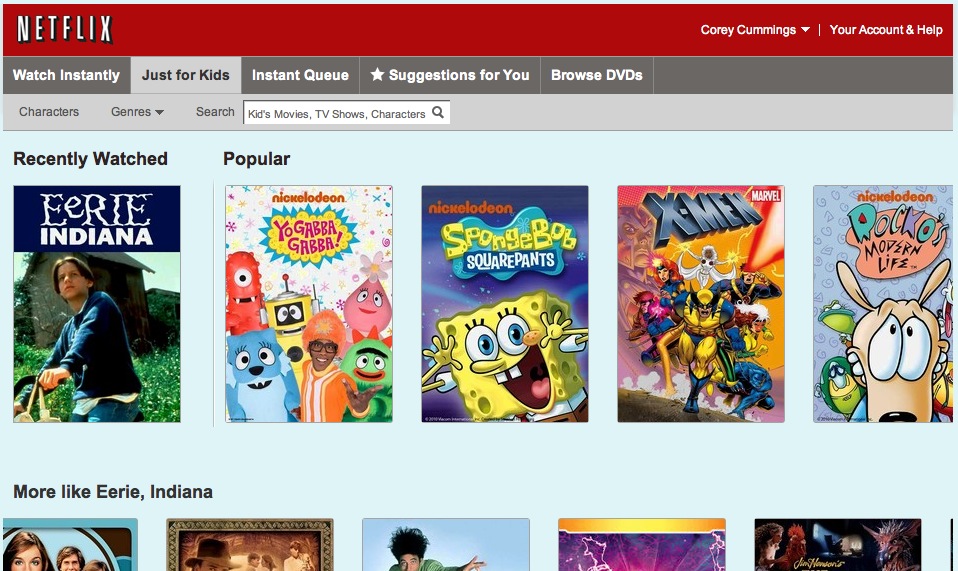This screenshot has height=571, width=958.
Task: Focus the kids search input field
Action: click(346, 112)
